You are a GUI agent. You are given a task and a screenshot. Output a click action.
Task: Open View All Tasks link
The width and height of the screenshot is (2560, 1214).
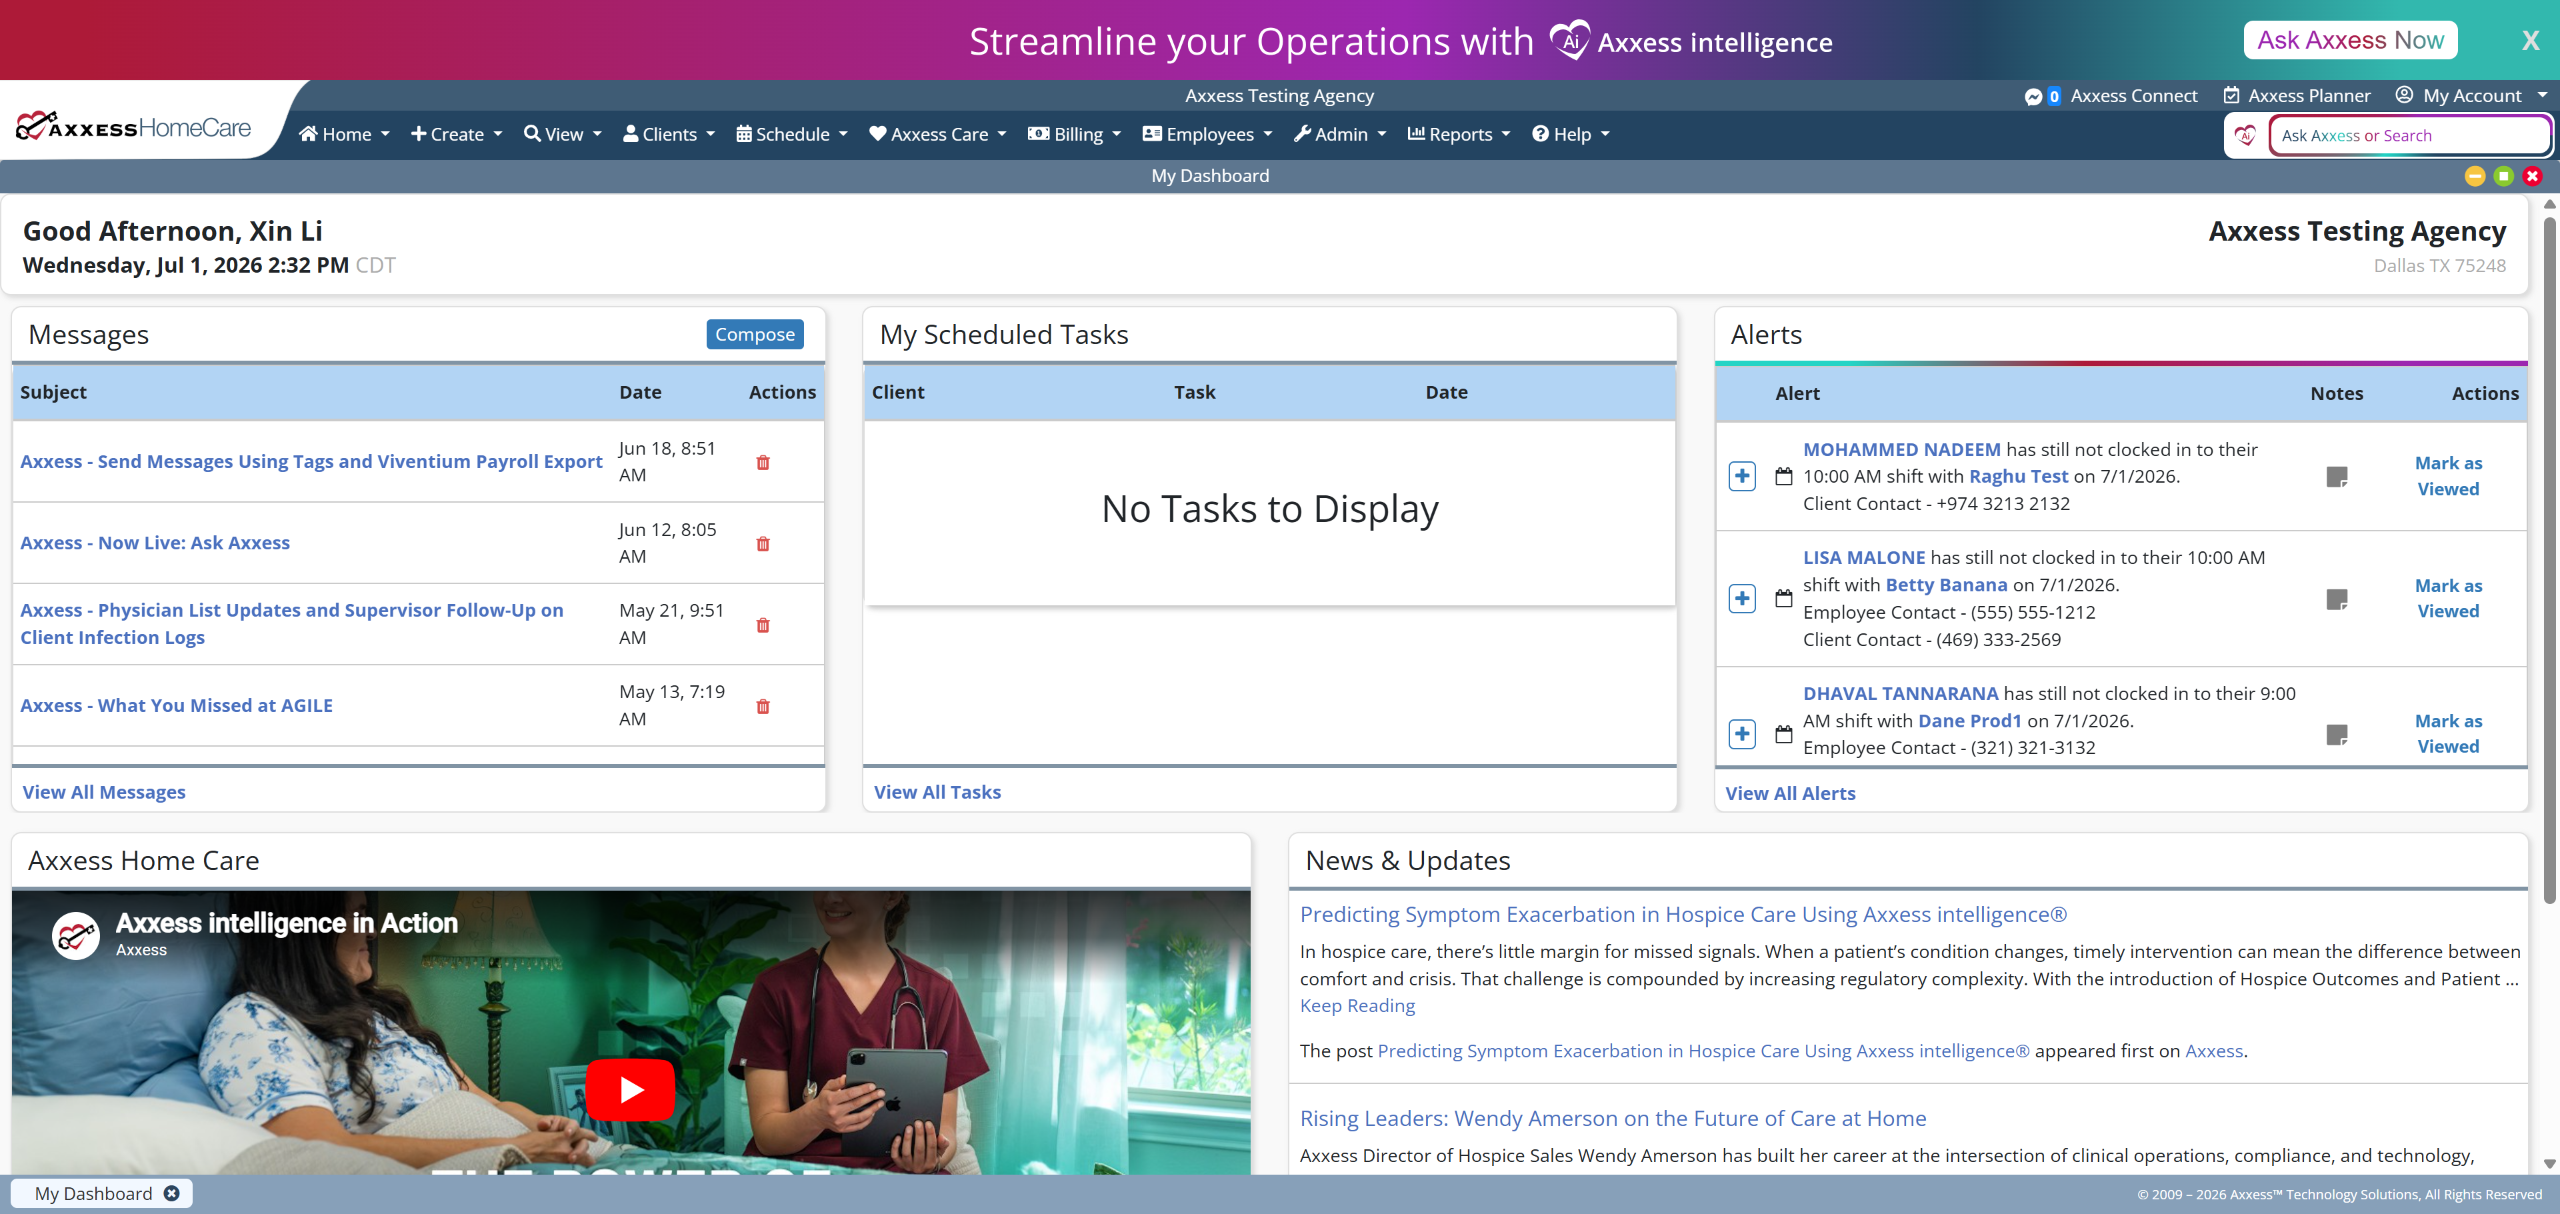coord(937,792)
